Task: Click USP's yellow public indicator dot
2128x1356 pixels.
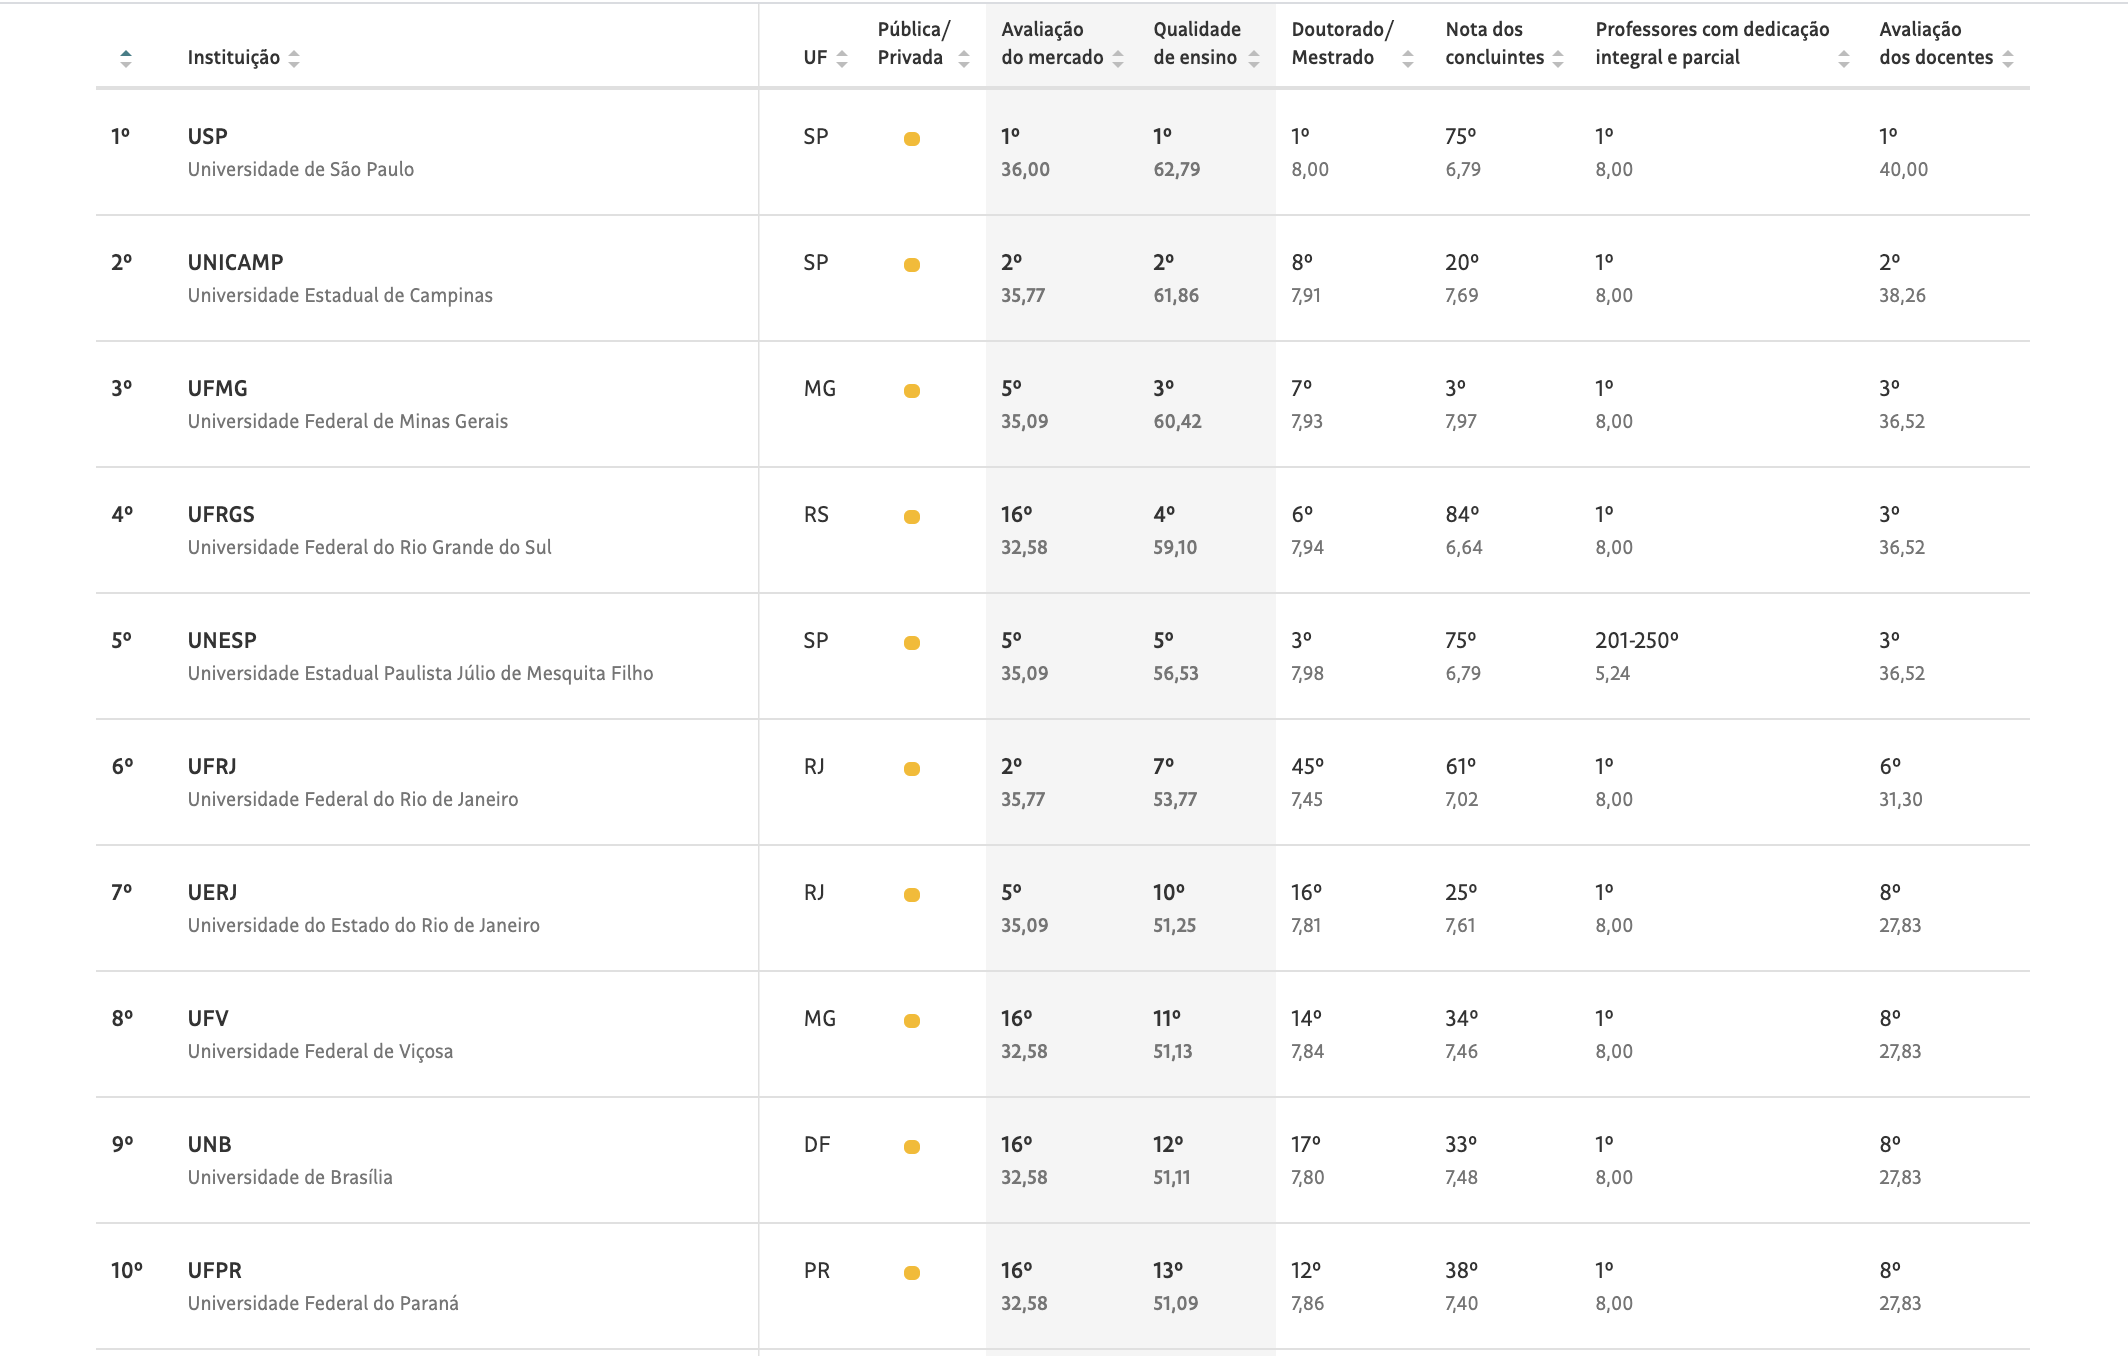Action: point(912,139)
